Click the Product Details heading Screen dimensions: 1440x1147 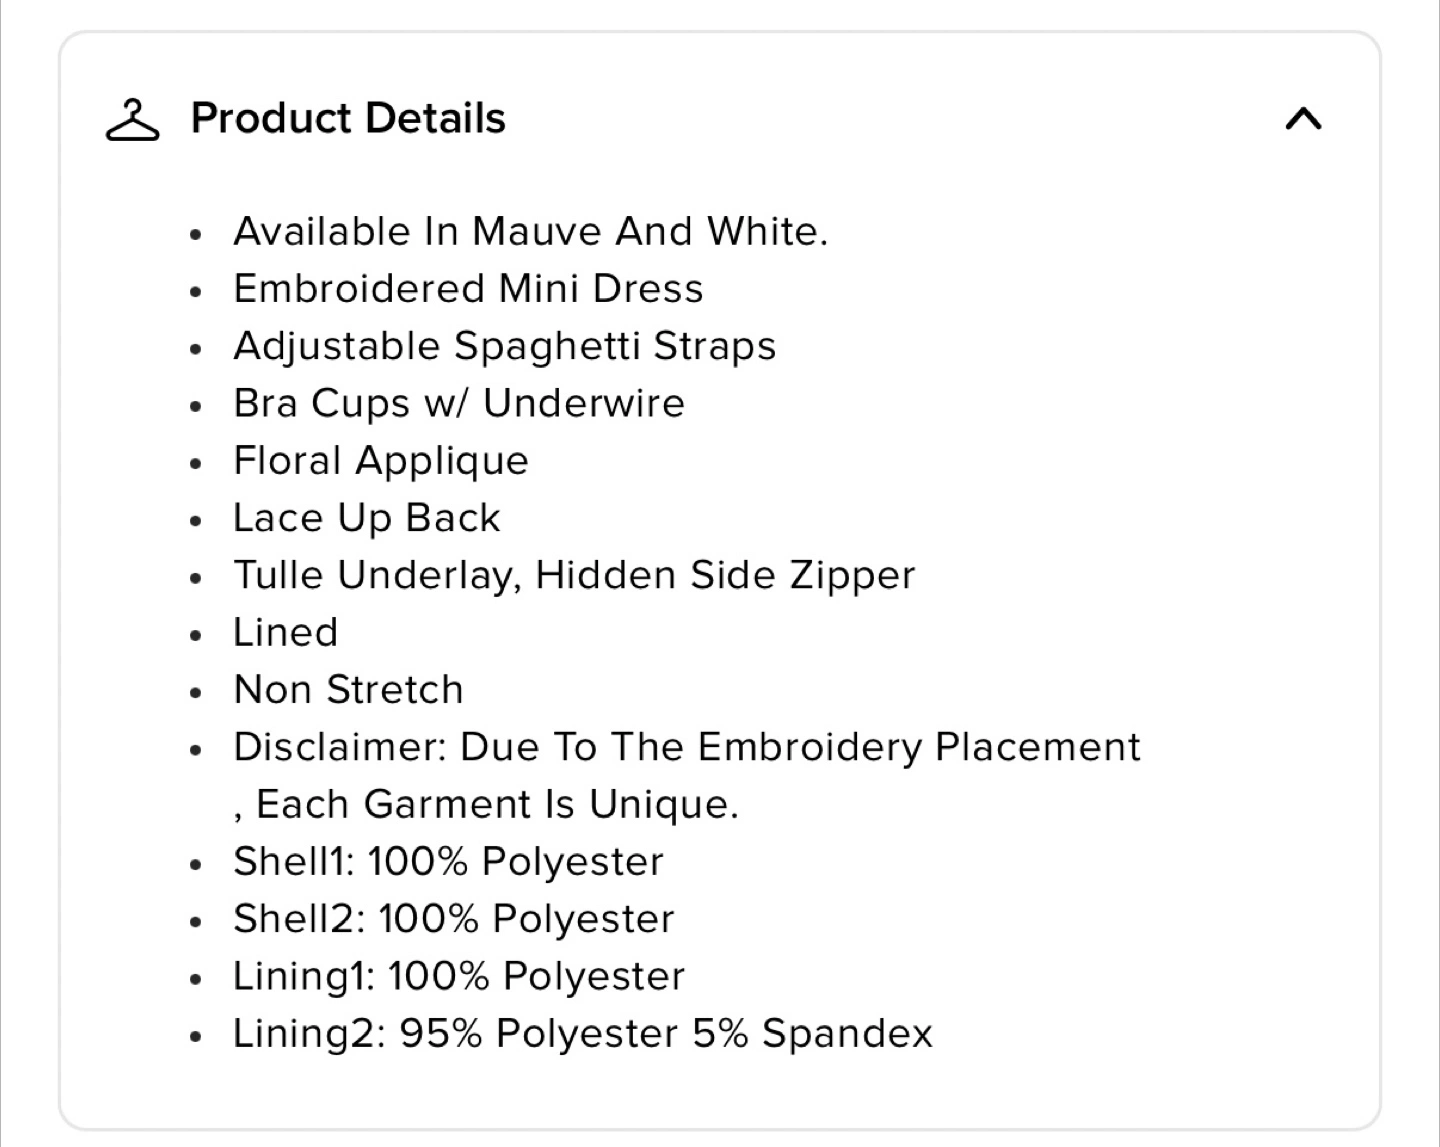click(x=348, y=118)
